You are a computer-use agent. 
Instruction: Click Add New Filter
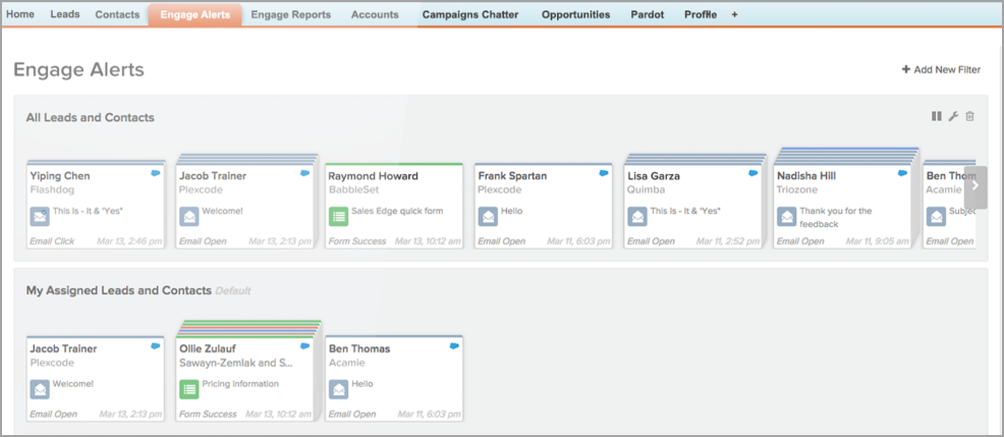tap(941, 70)
